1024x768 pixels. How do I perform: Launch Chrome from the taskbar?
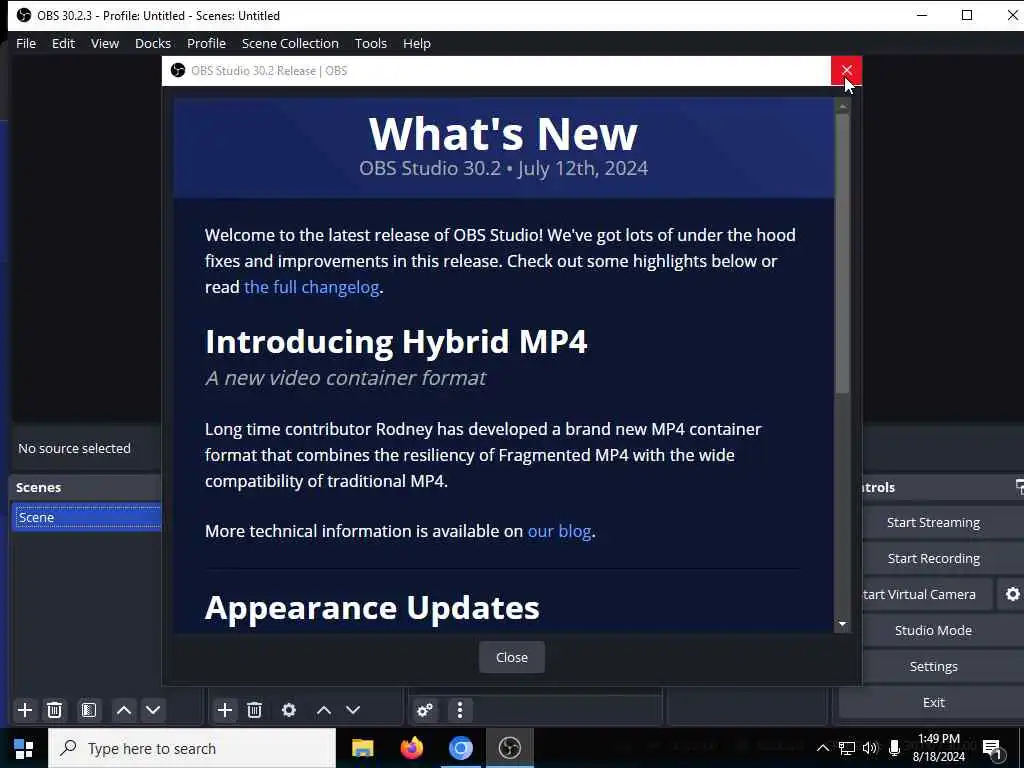click(x=460, y=748)
